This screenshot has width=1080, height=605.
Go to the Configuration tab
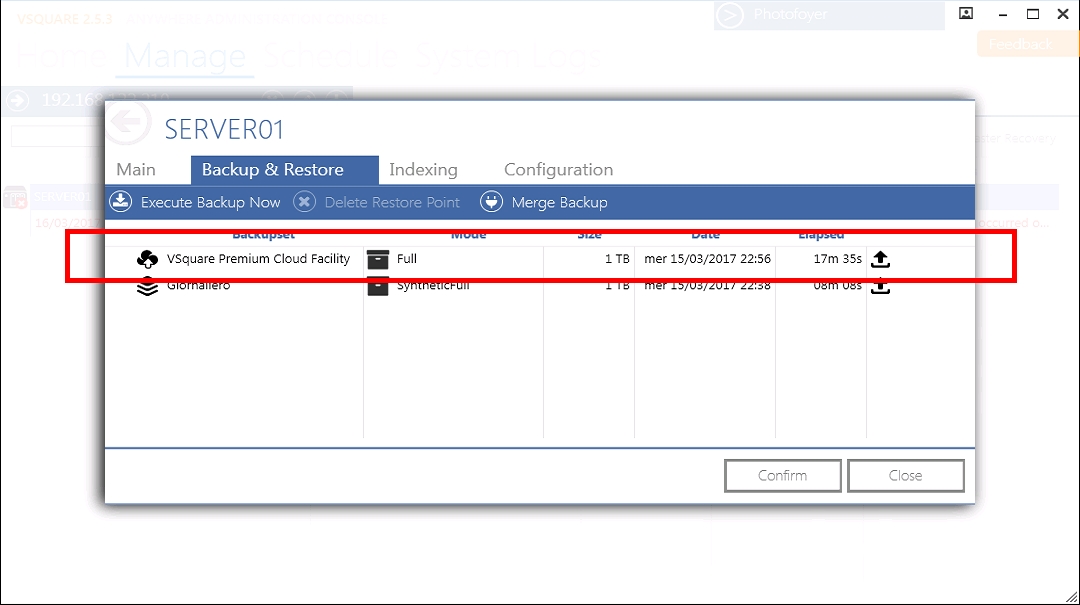558,170
